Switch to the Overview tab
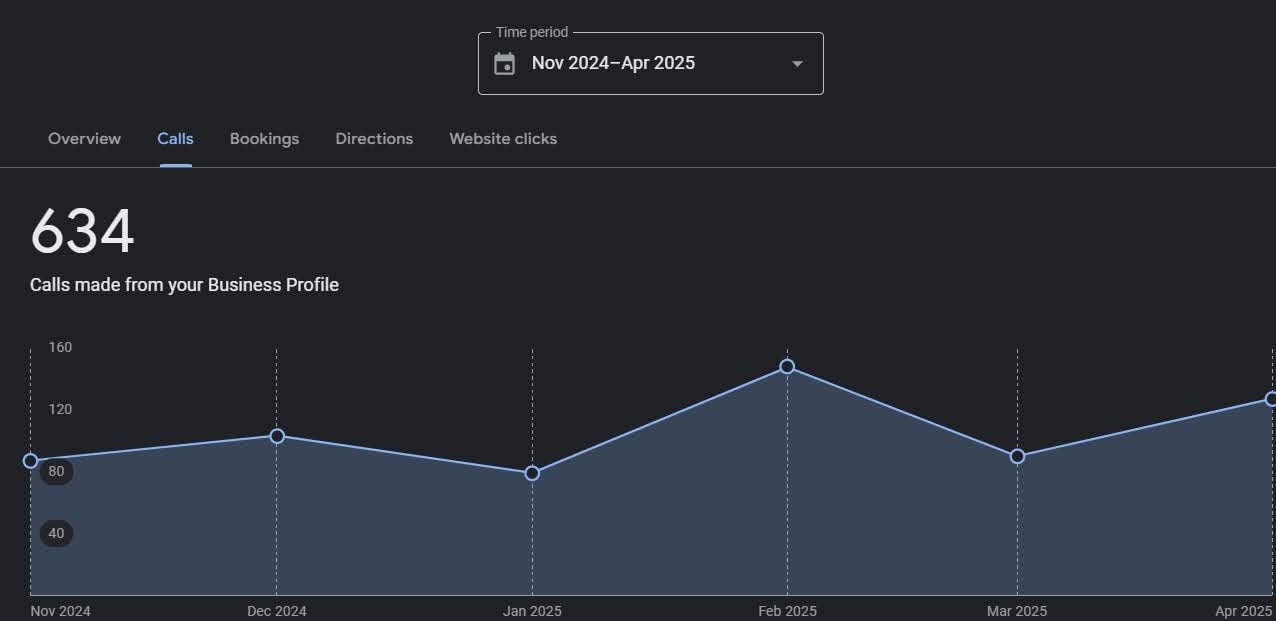Viewport: 1276px width, 621px height. (x=84, y=139)
